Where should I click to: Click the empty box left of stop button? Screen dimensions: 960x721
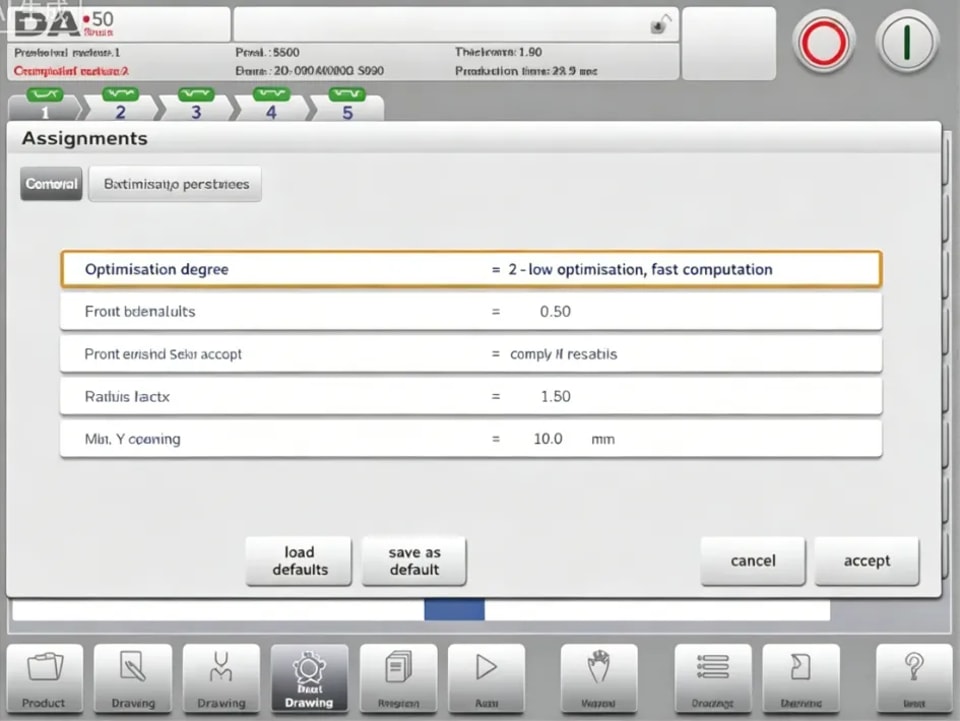pos(729,43)
